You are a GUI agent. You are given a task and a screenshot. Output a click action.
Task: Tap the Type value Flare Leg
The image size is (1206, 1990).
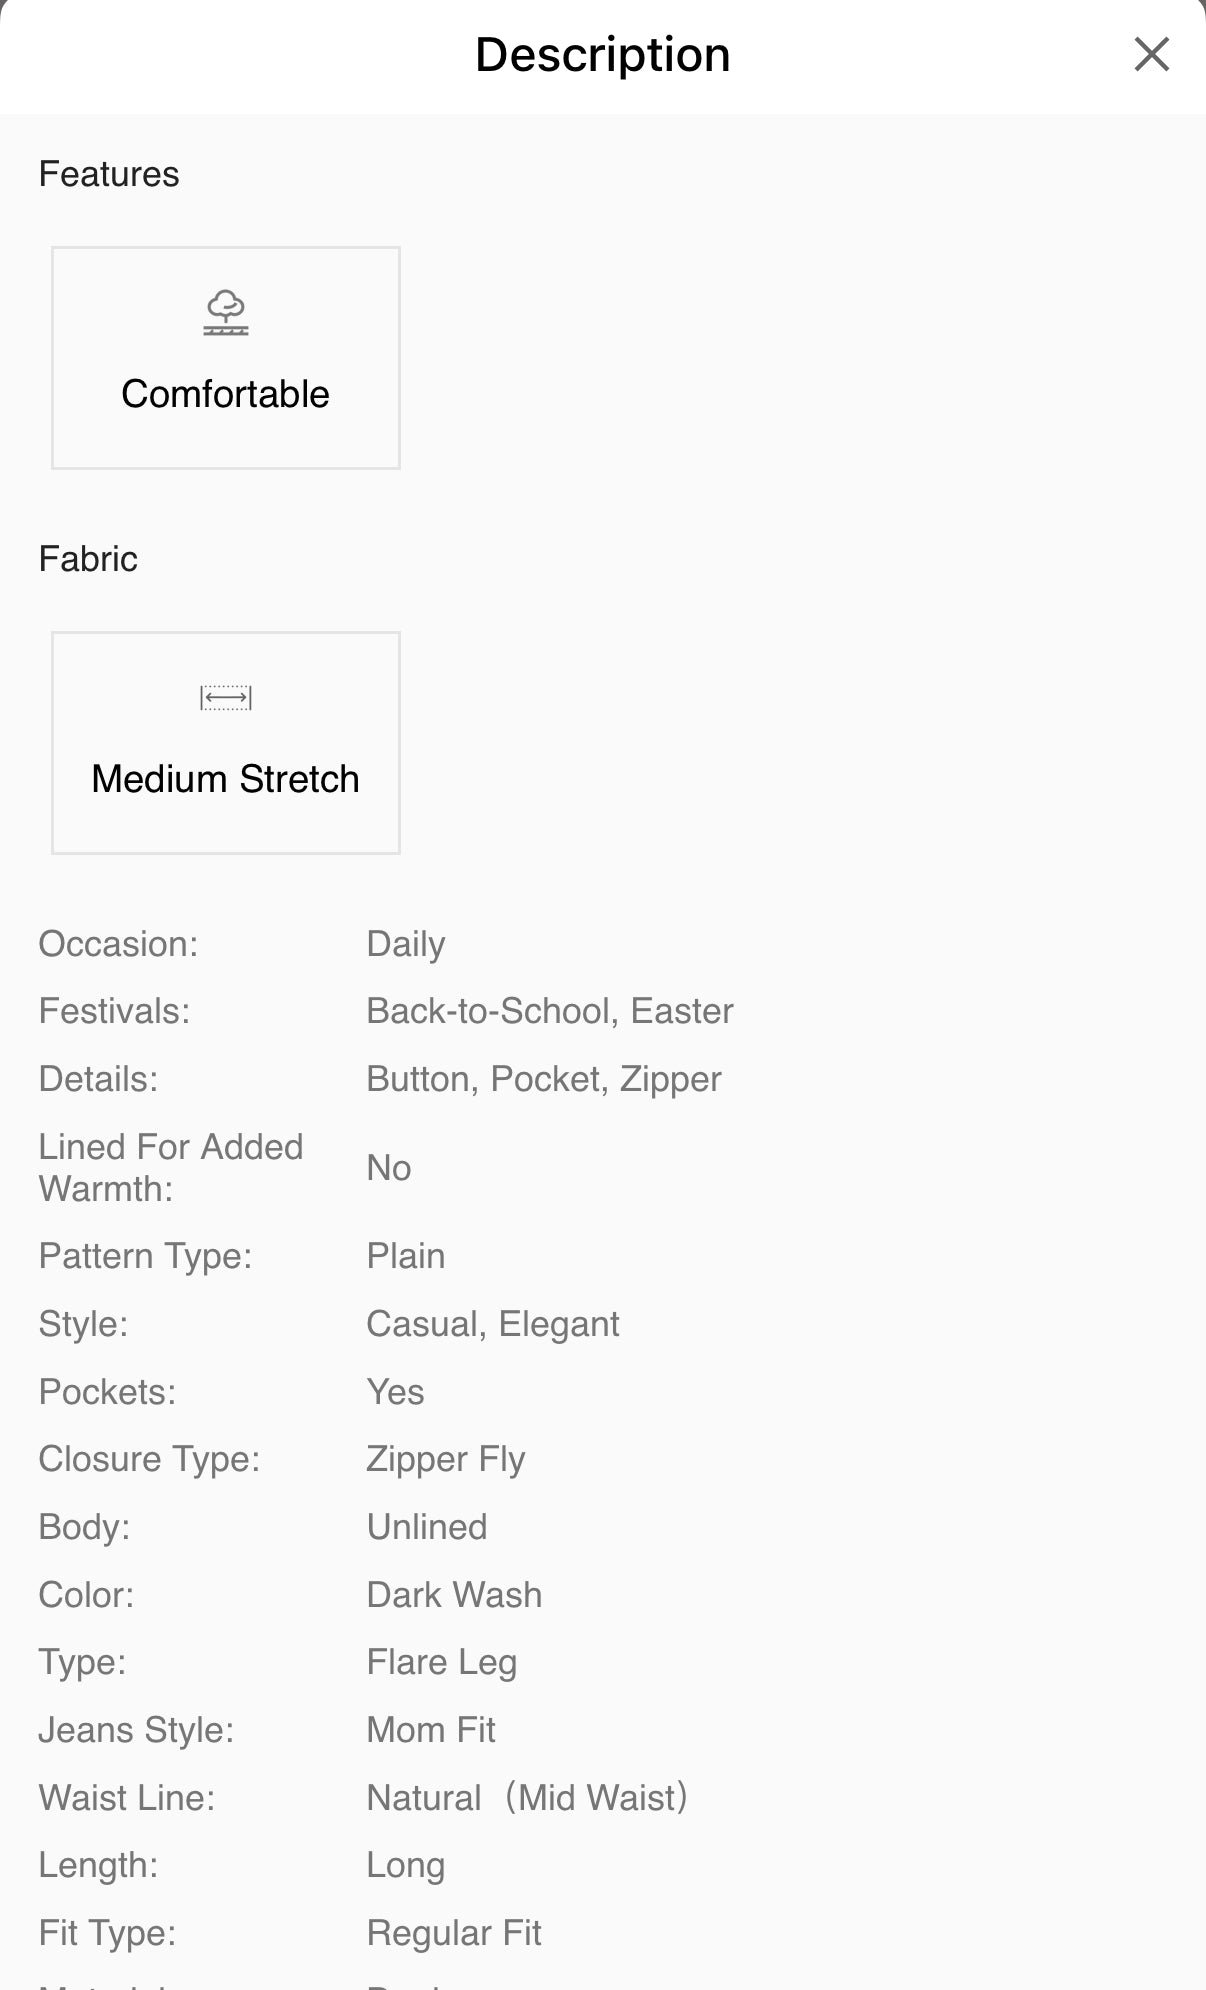click(442, 1662)
